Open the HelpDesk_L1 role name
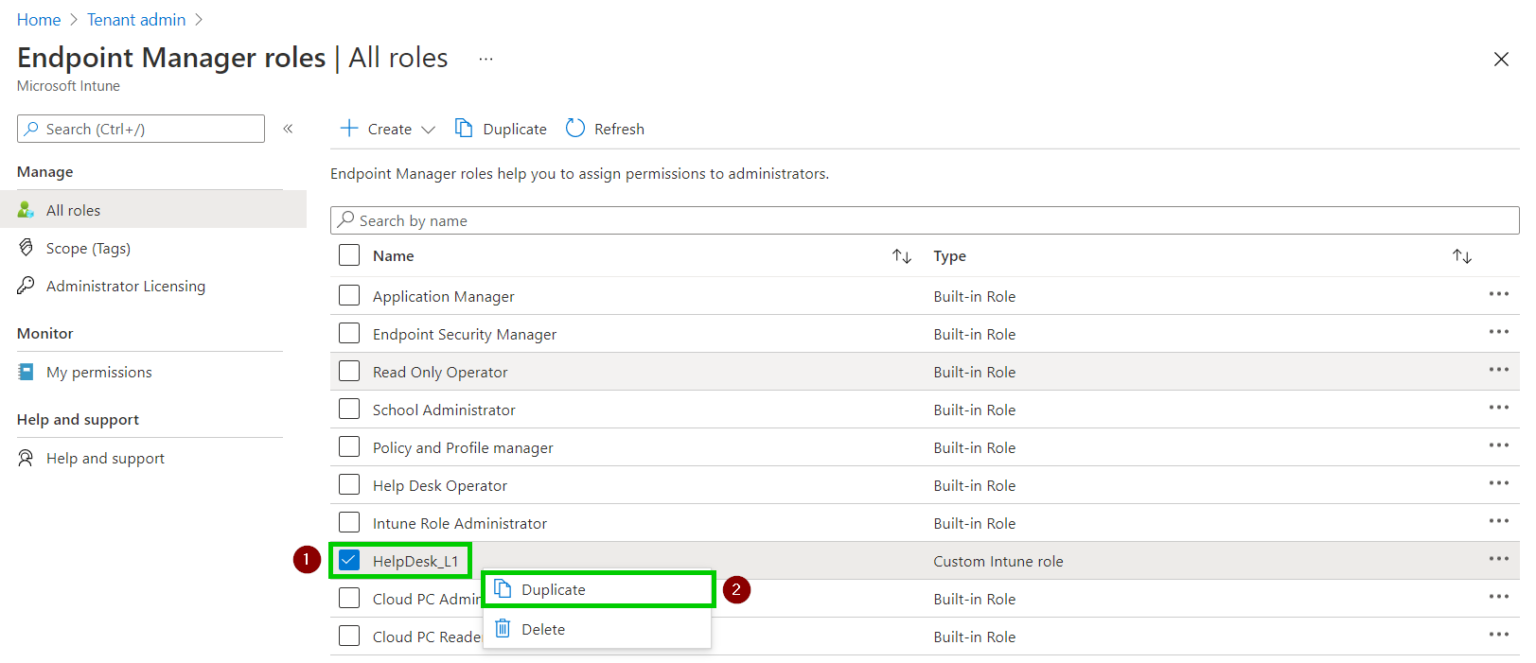 (x=415, y=561)
